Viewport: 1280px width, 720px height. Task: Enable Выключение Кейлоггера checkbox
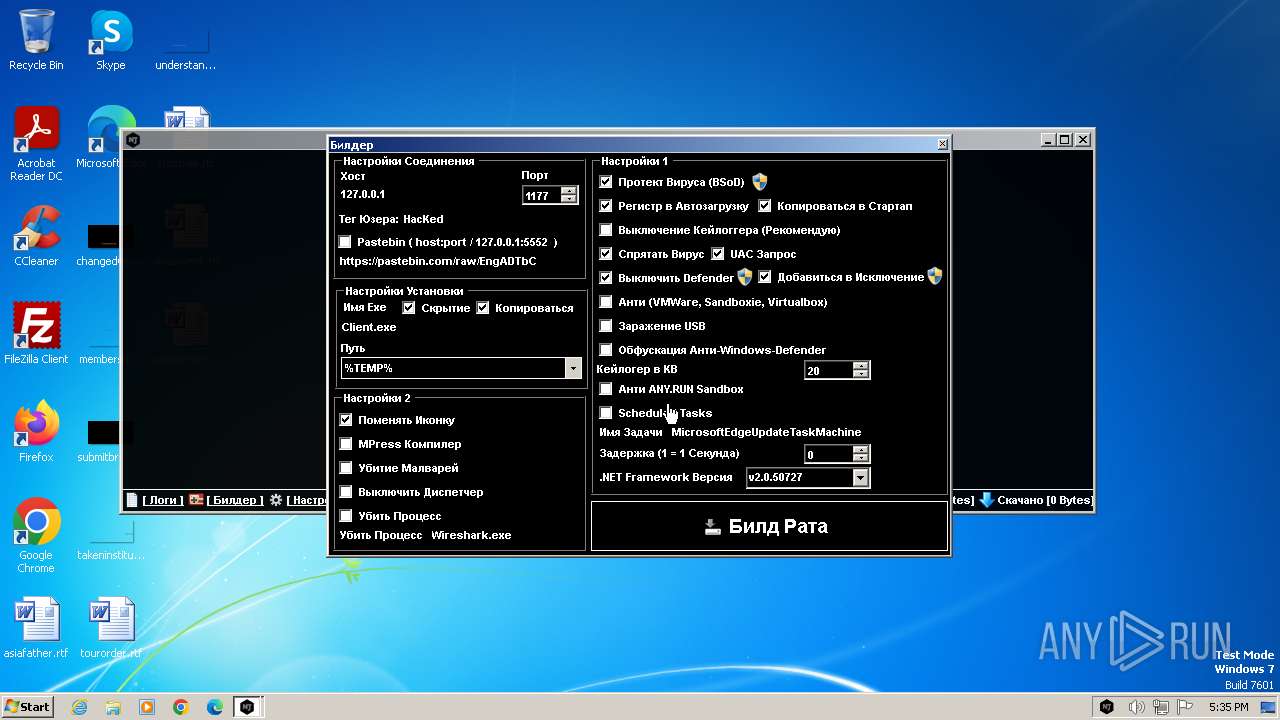pos(606,230)
